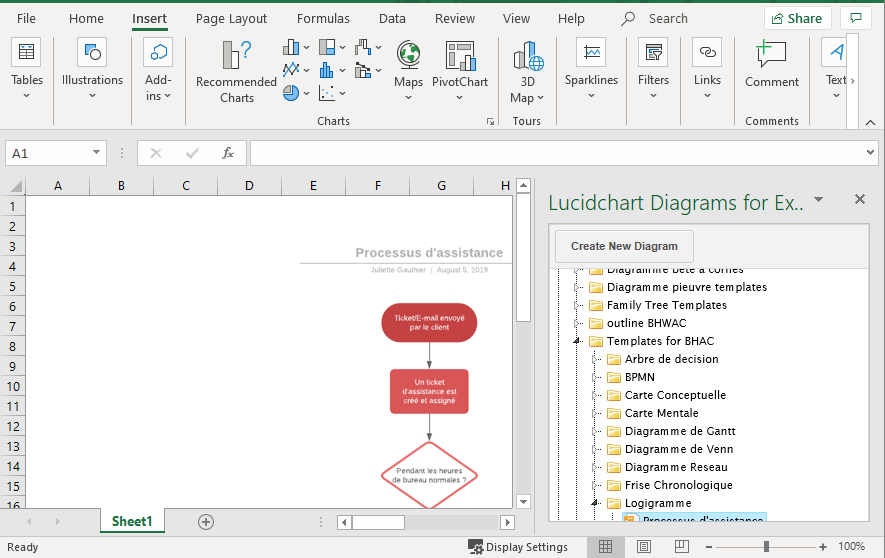Open the Maps chart button
The height and width of the screenshot is (558, 885).
(408, 71)
